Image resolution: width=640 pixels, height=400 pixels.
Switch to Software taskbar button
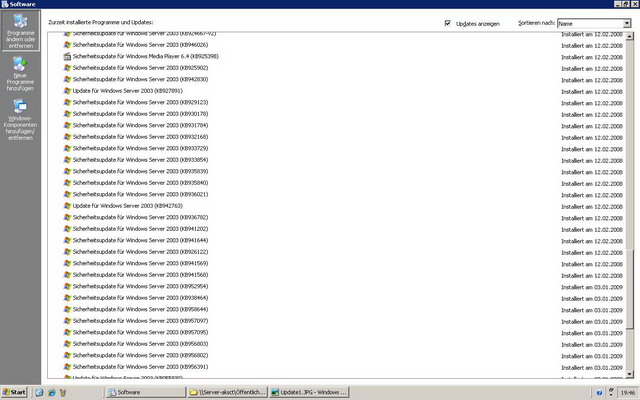point(146,392)
